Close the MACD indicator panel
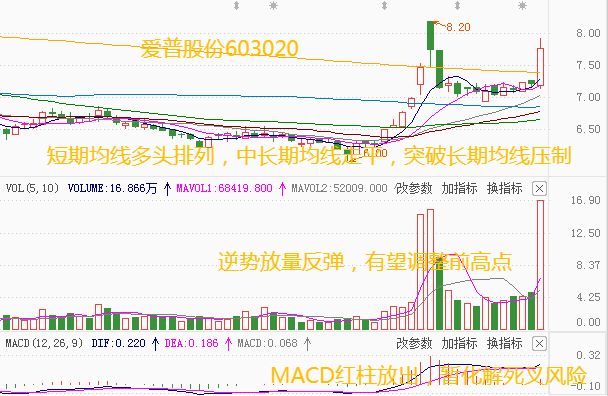608x396 pixels. pos(539,344)
